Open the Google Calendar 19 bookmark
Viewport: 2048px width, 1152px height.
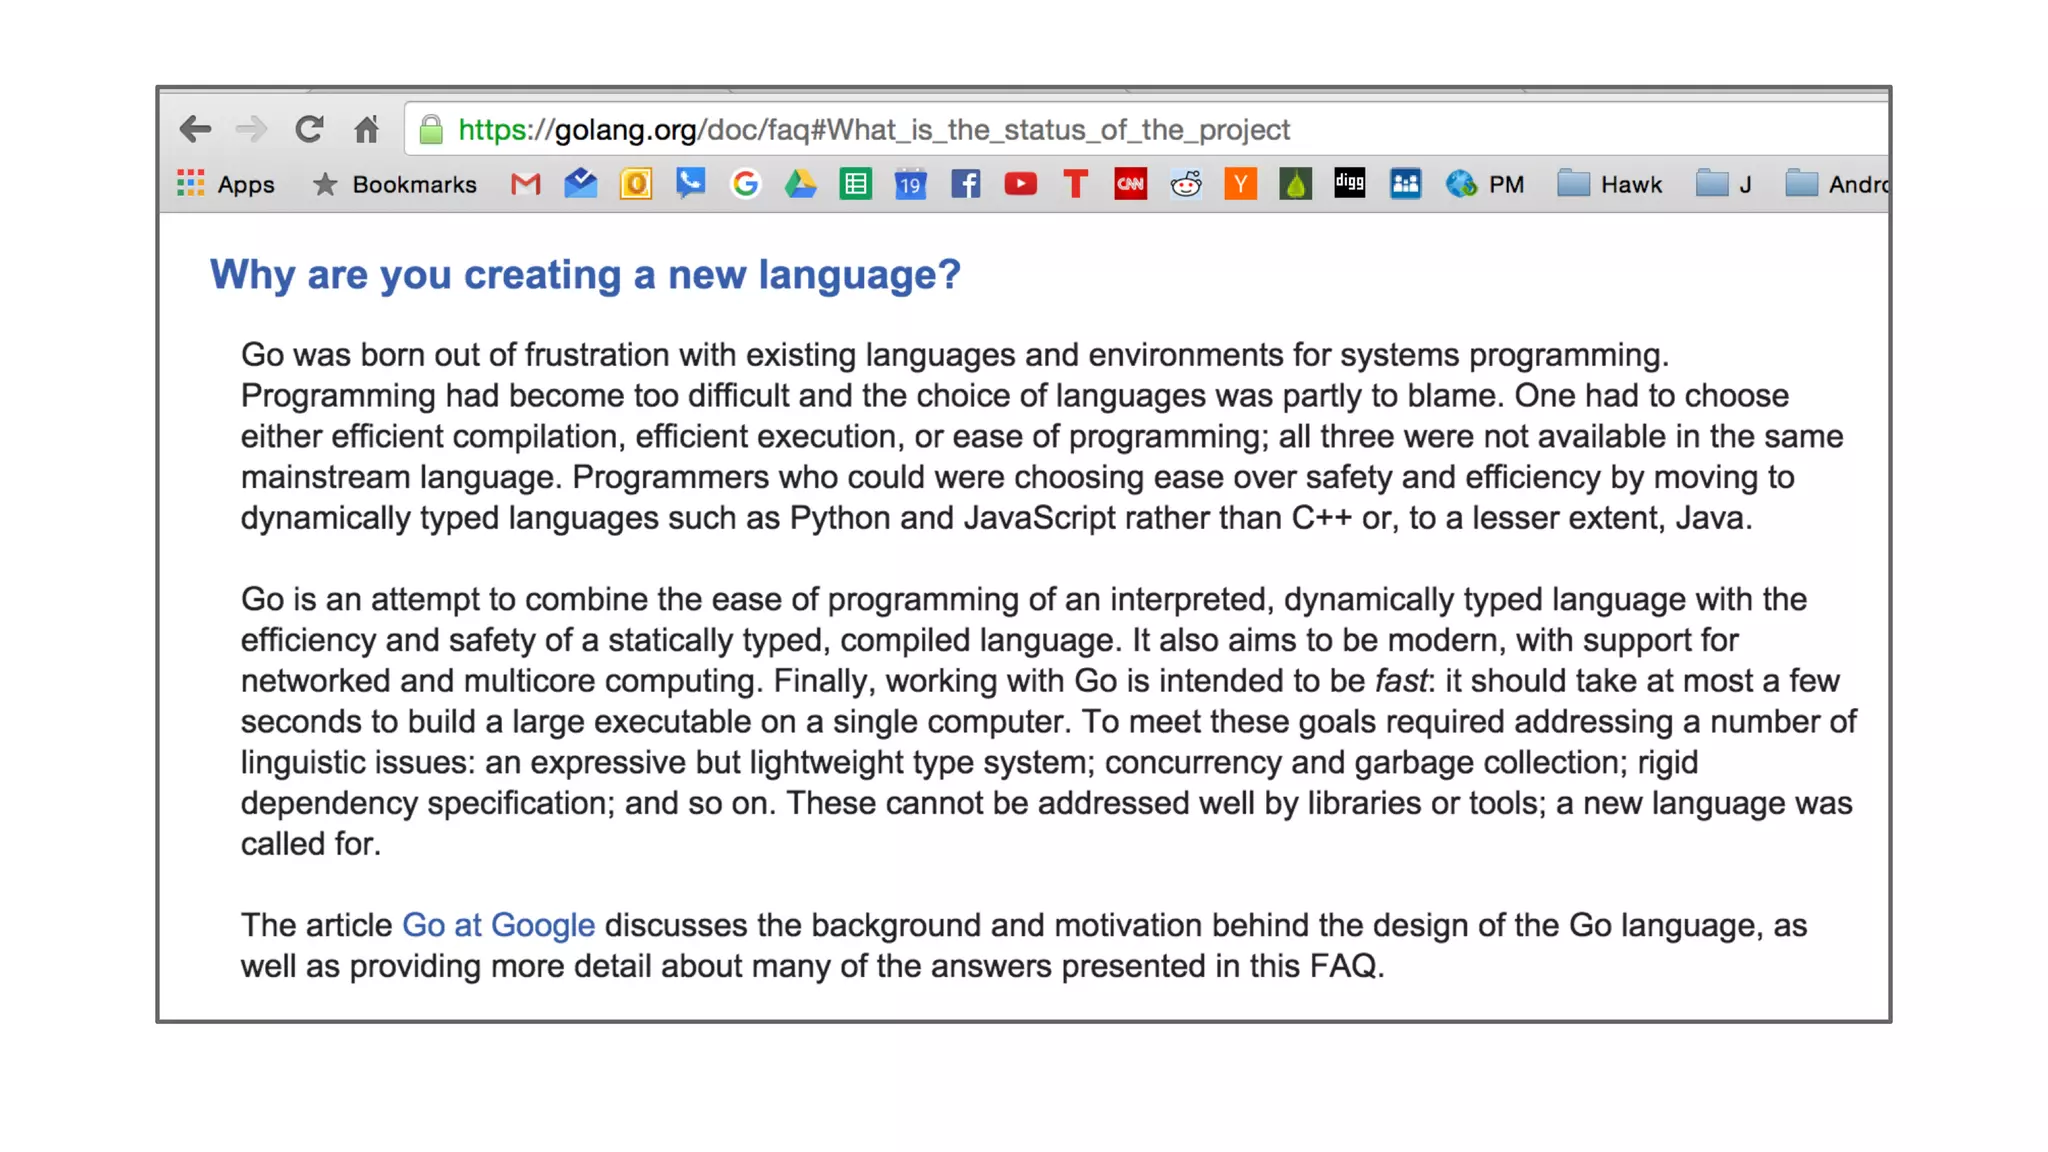click(910, 184)
